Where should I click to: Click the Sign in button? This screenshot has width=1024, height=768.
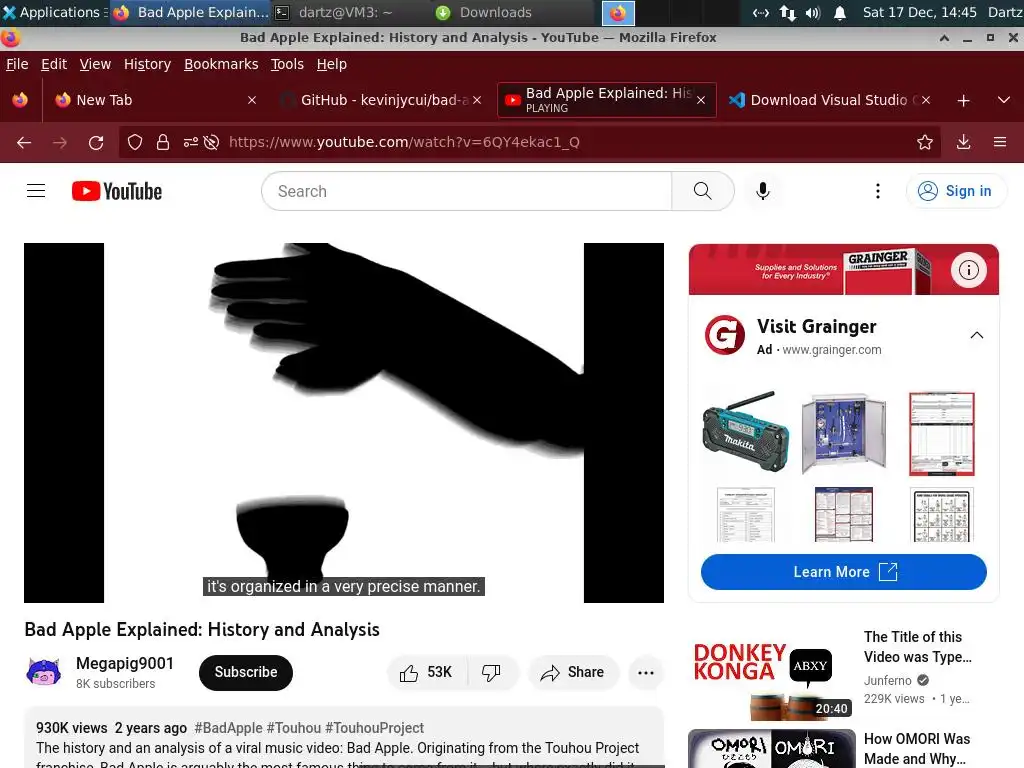pos(955,191)
